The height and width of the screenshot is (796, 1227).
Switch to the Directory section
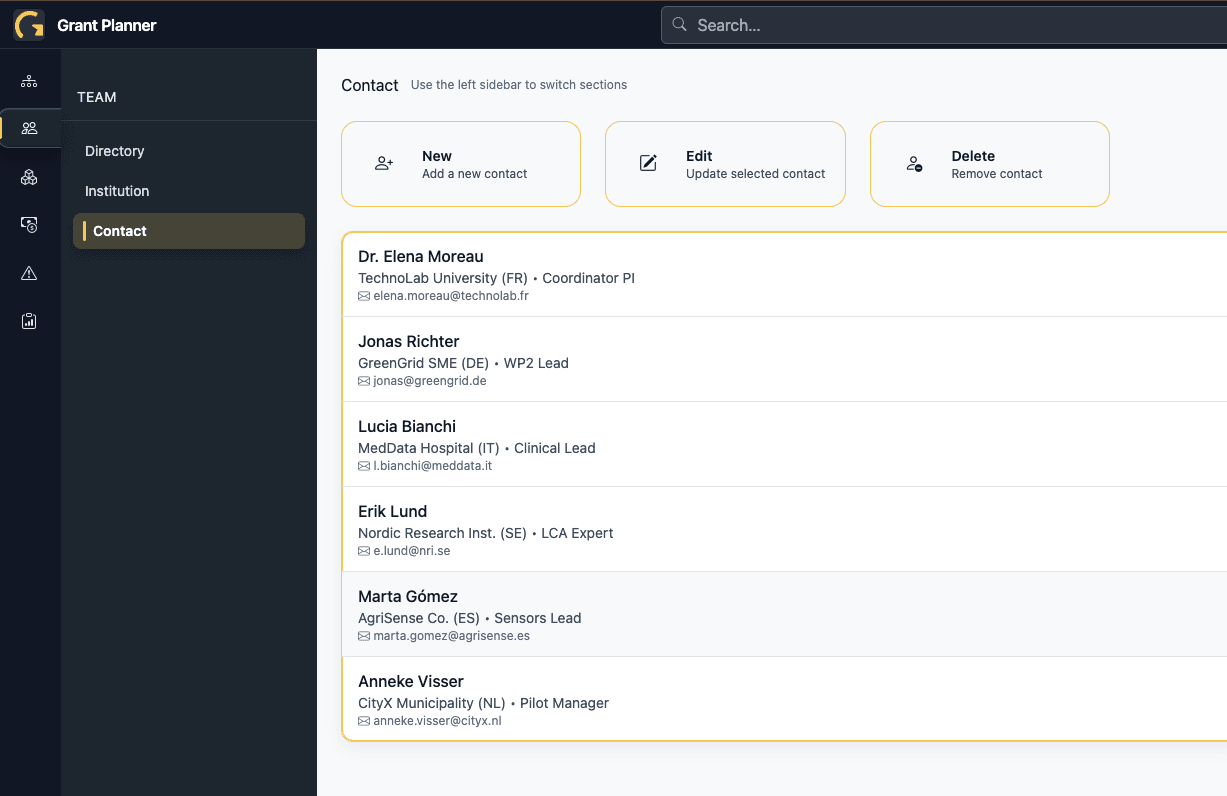click(114, 151)
